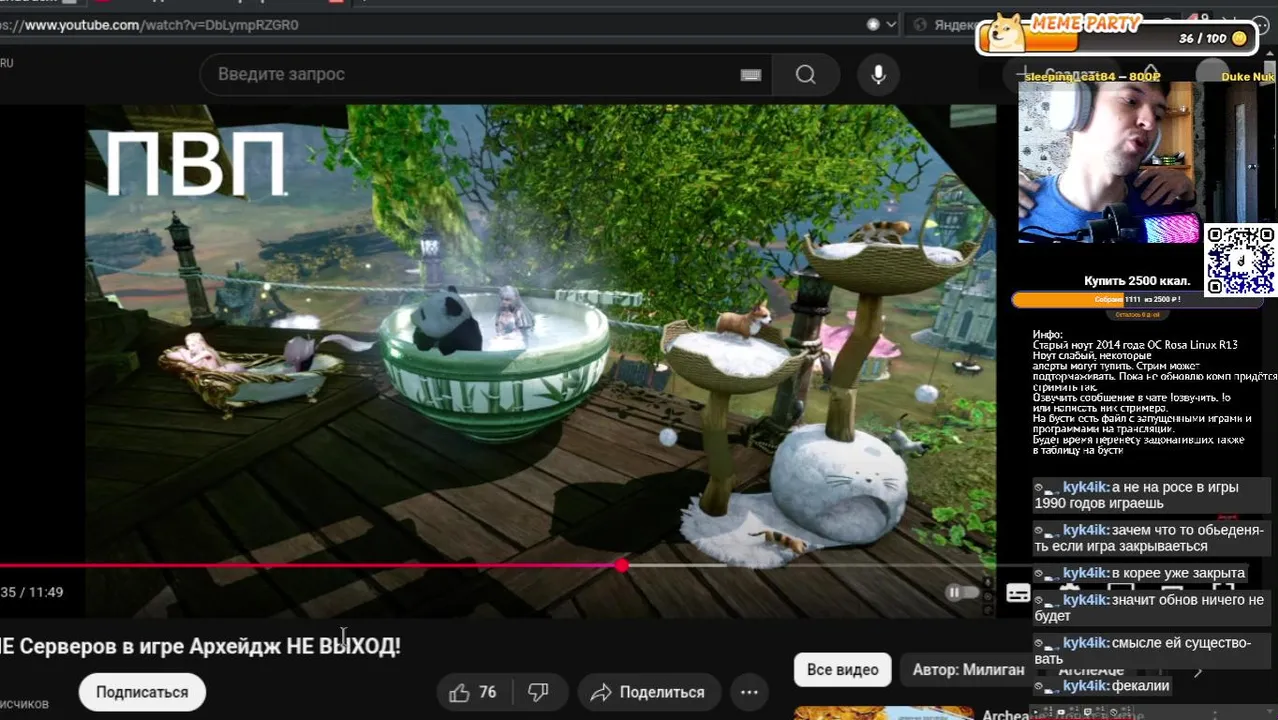
Task: Click the "Купить 2500 ккал." donation goal text
Action: click(1137, 281)
